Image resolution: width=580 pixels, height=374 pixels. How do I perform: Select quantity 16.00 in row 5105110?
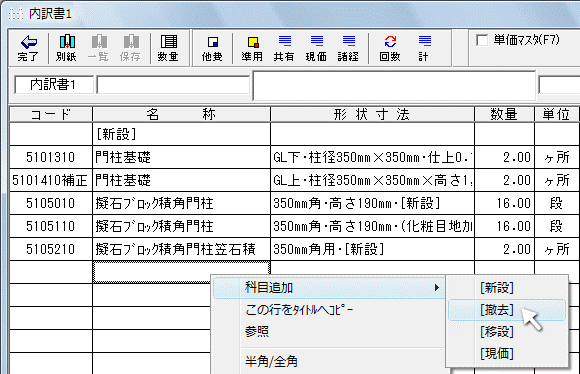[x=505, y=226]
